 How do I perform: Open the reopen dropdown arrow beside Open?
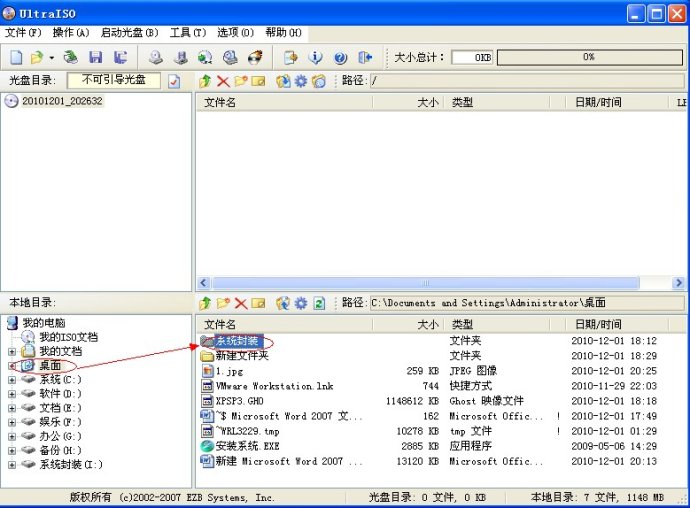[51, 58]
